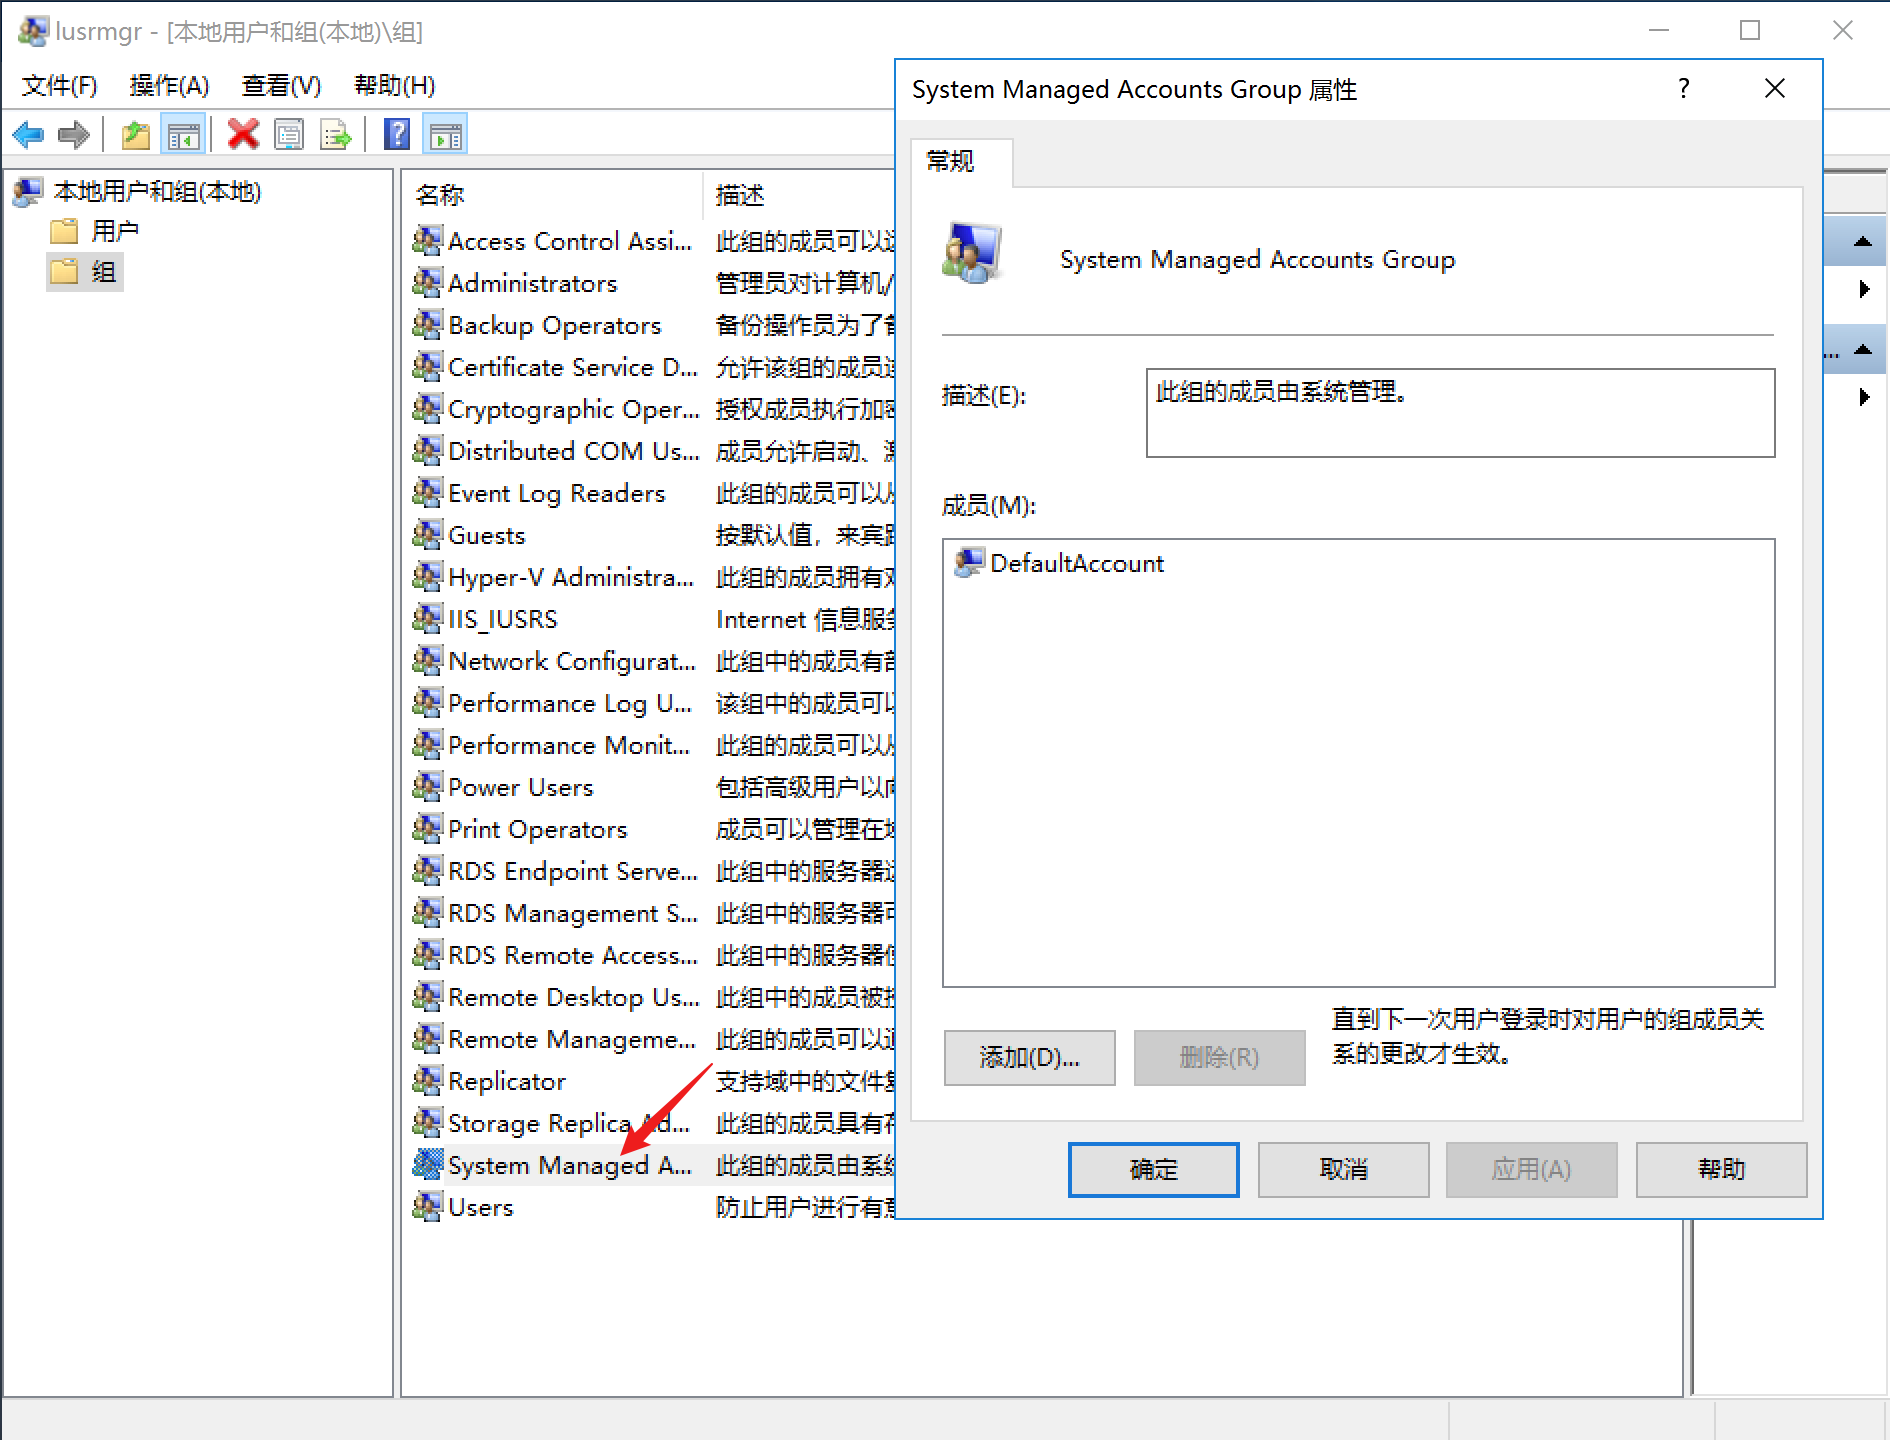
Task: Select the 用户 folder in the tree
Action: [x=114, y=231]
